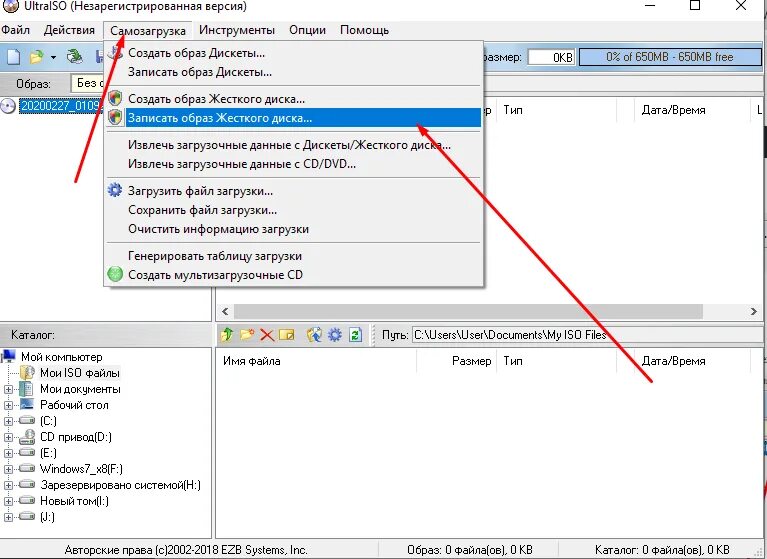Expand the (J:) drive node

coord(8,517)
